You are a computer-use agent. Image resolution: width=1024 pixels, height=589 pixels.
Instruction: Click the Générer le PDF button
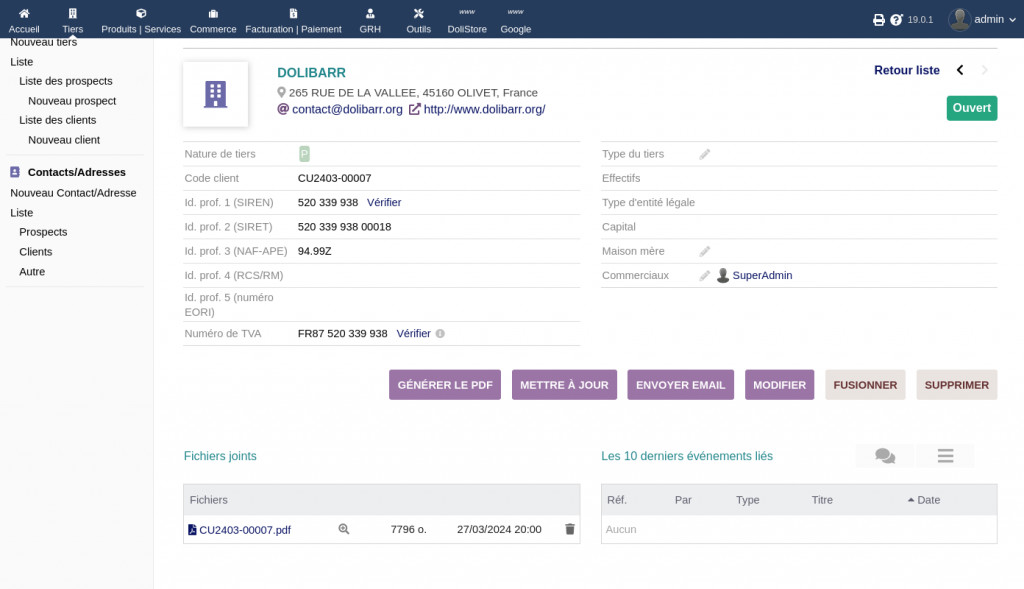click(x=445, y=385)
